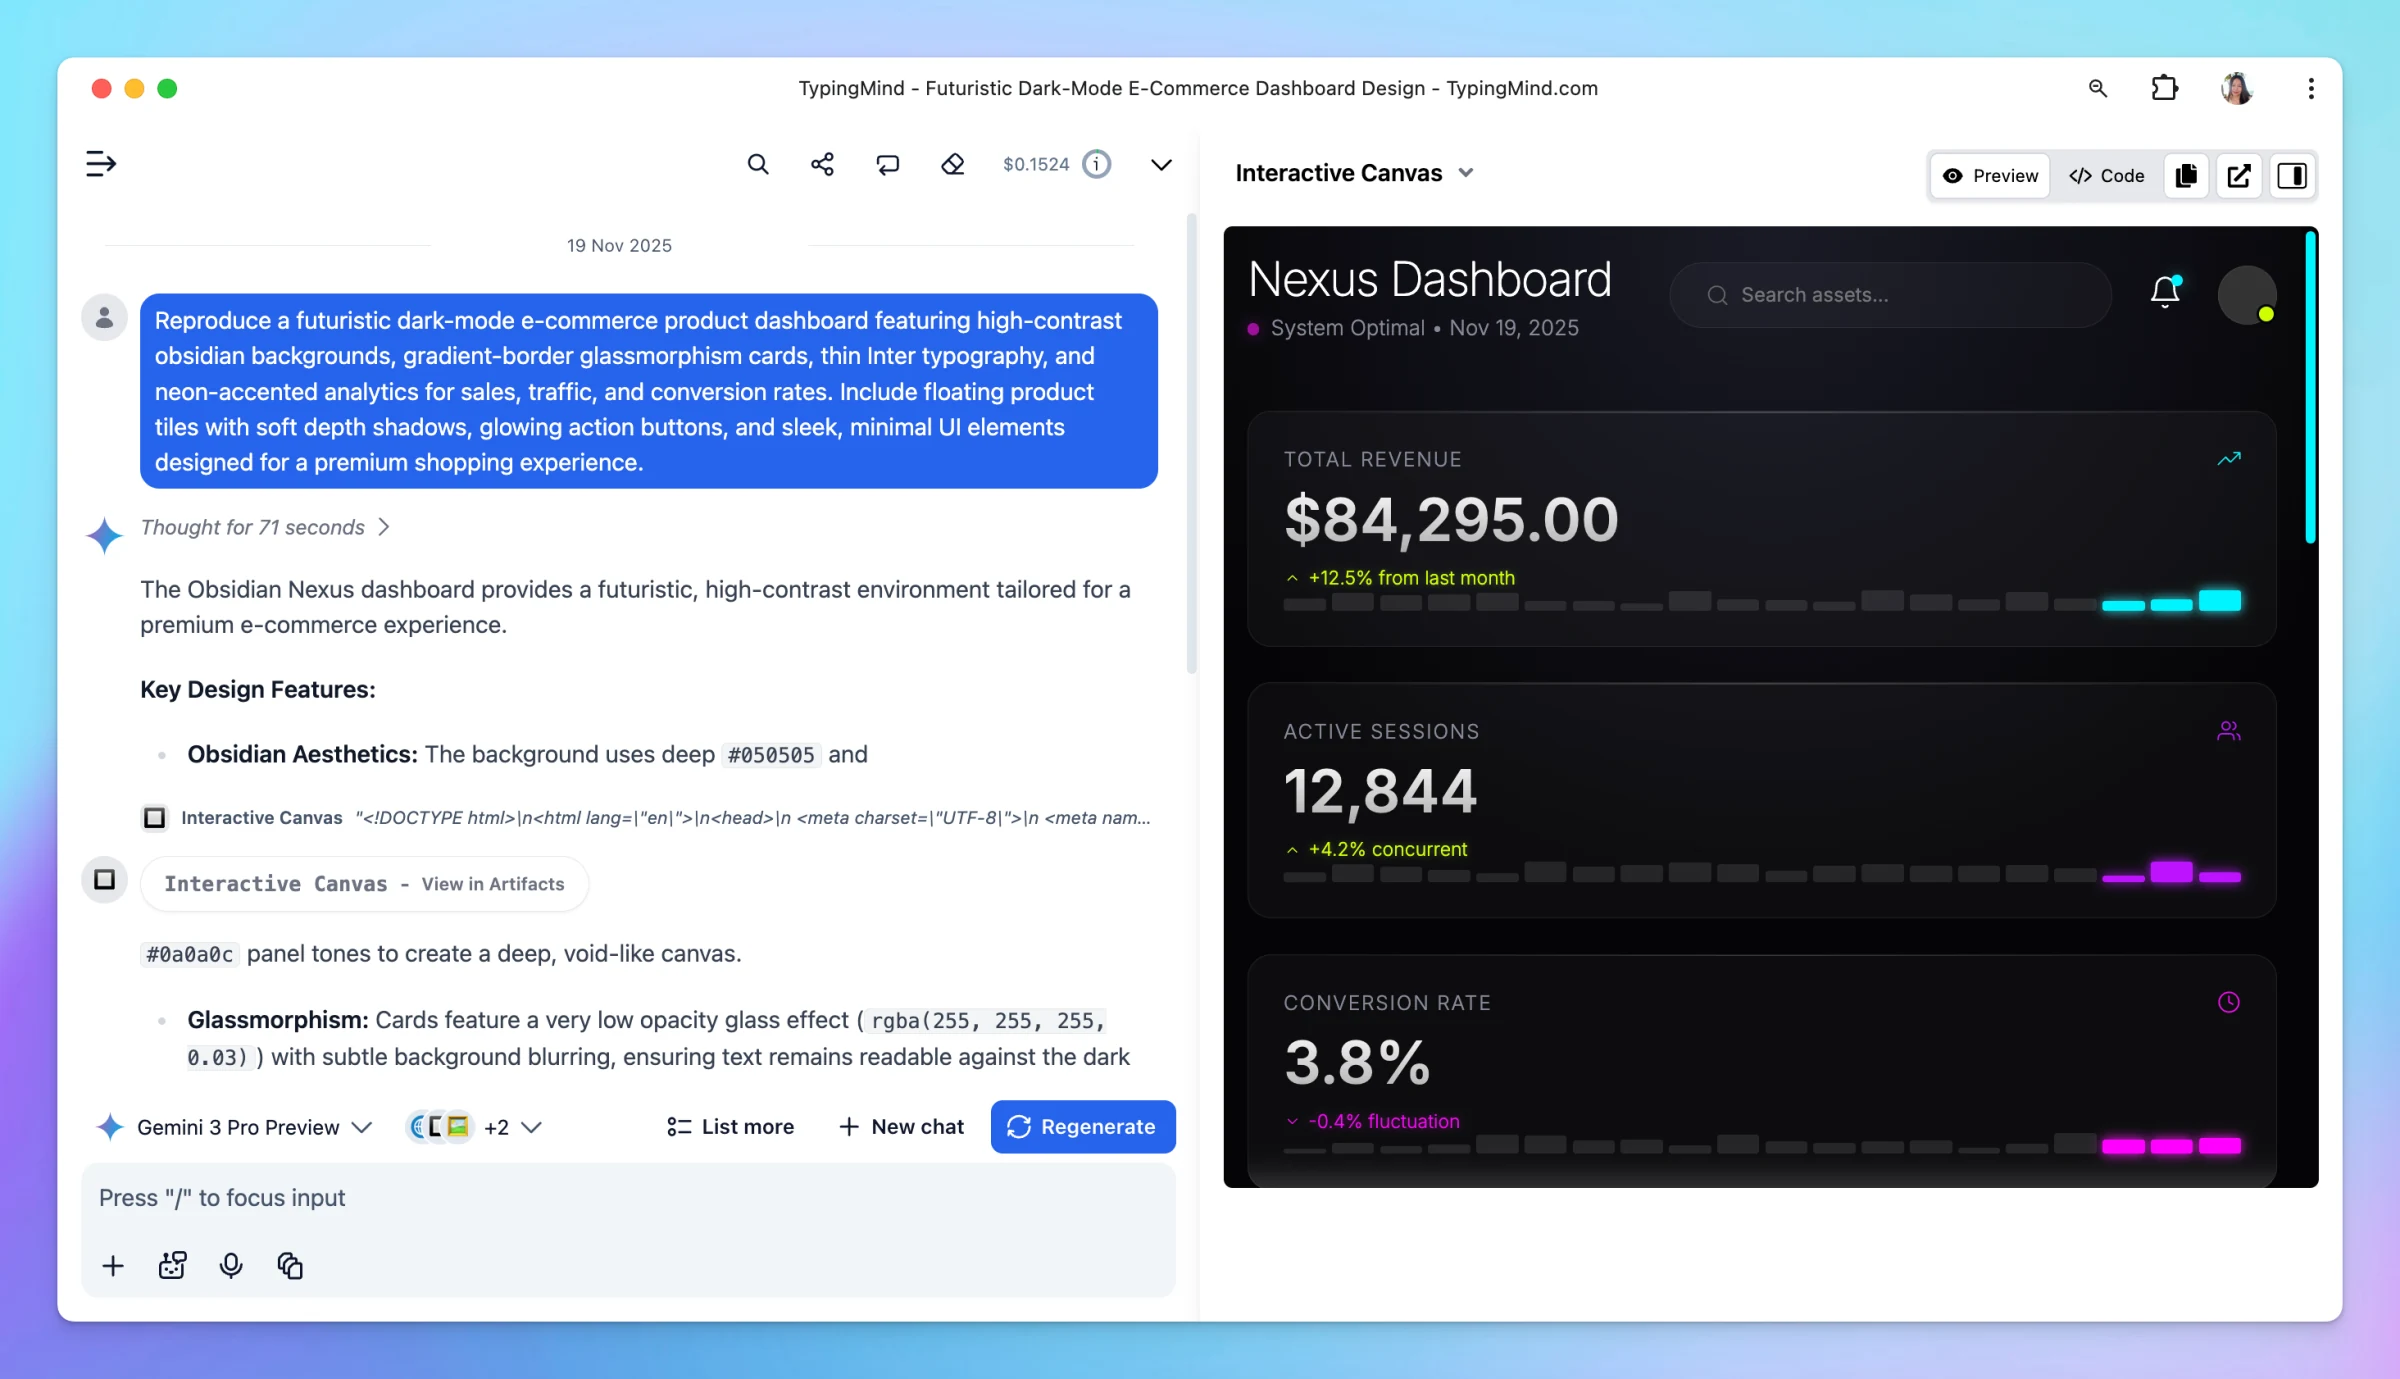Click the chat conversation scrollbar
Image resolution: width=2400 pixels, height=1379 pixels.
tap(1191, 443)
